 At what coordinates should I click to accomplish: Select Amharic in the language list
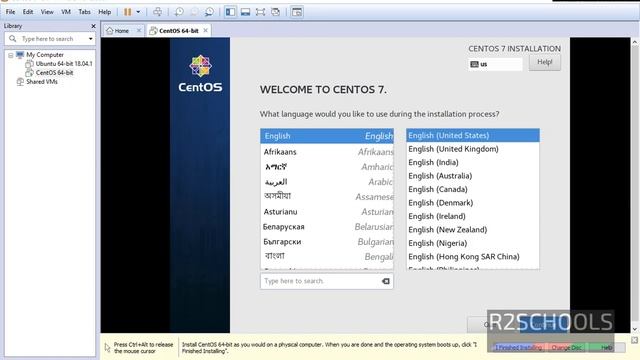click(327, 167)
